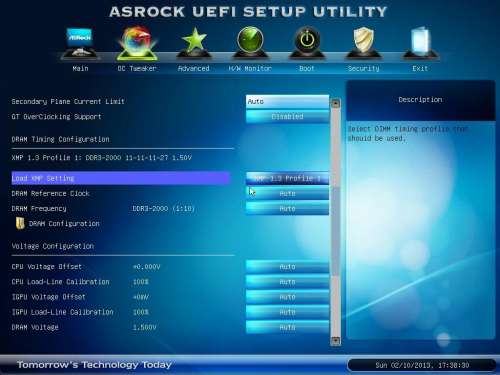Open Load XMP Setting profile dropdown
500x375 pixels.
coord(287,178)
